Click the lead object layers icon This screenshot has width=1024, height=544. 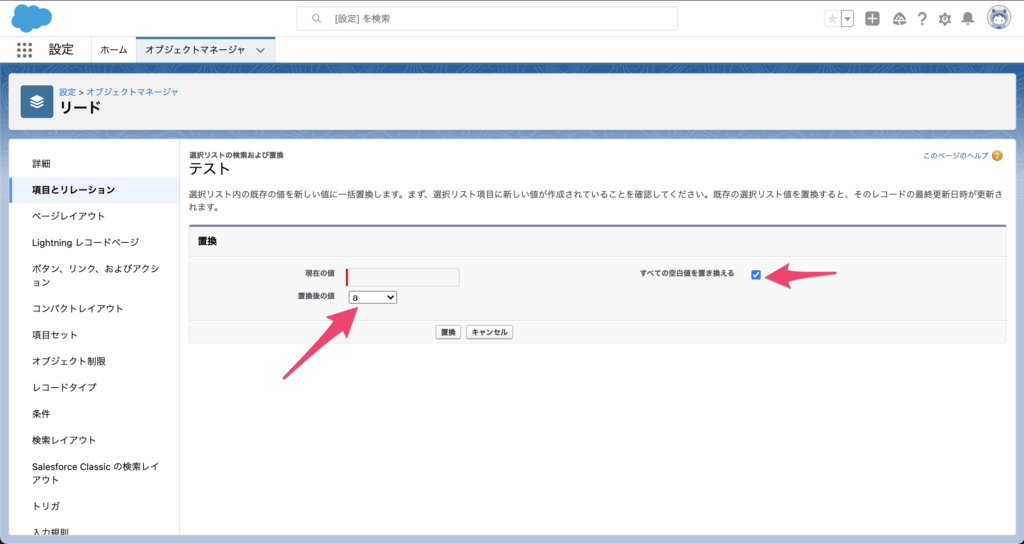37,101
